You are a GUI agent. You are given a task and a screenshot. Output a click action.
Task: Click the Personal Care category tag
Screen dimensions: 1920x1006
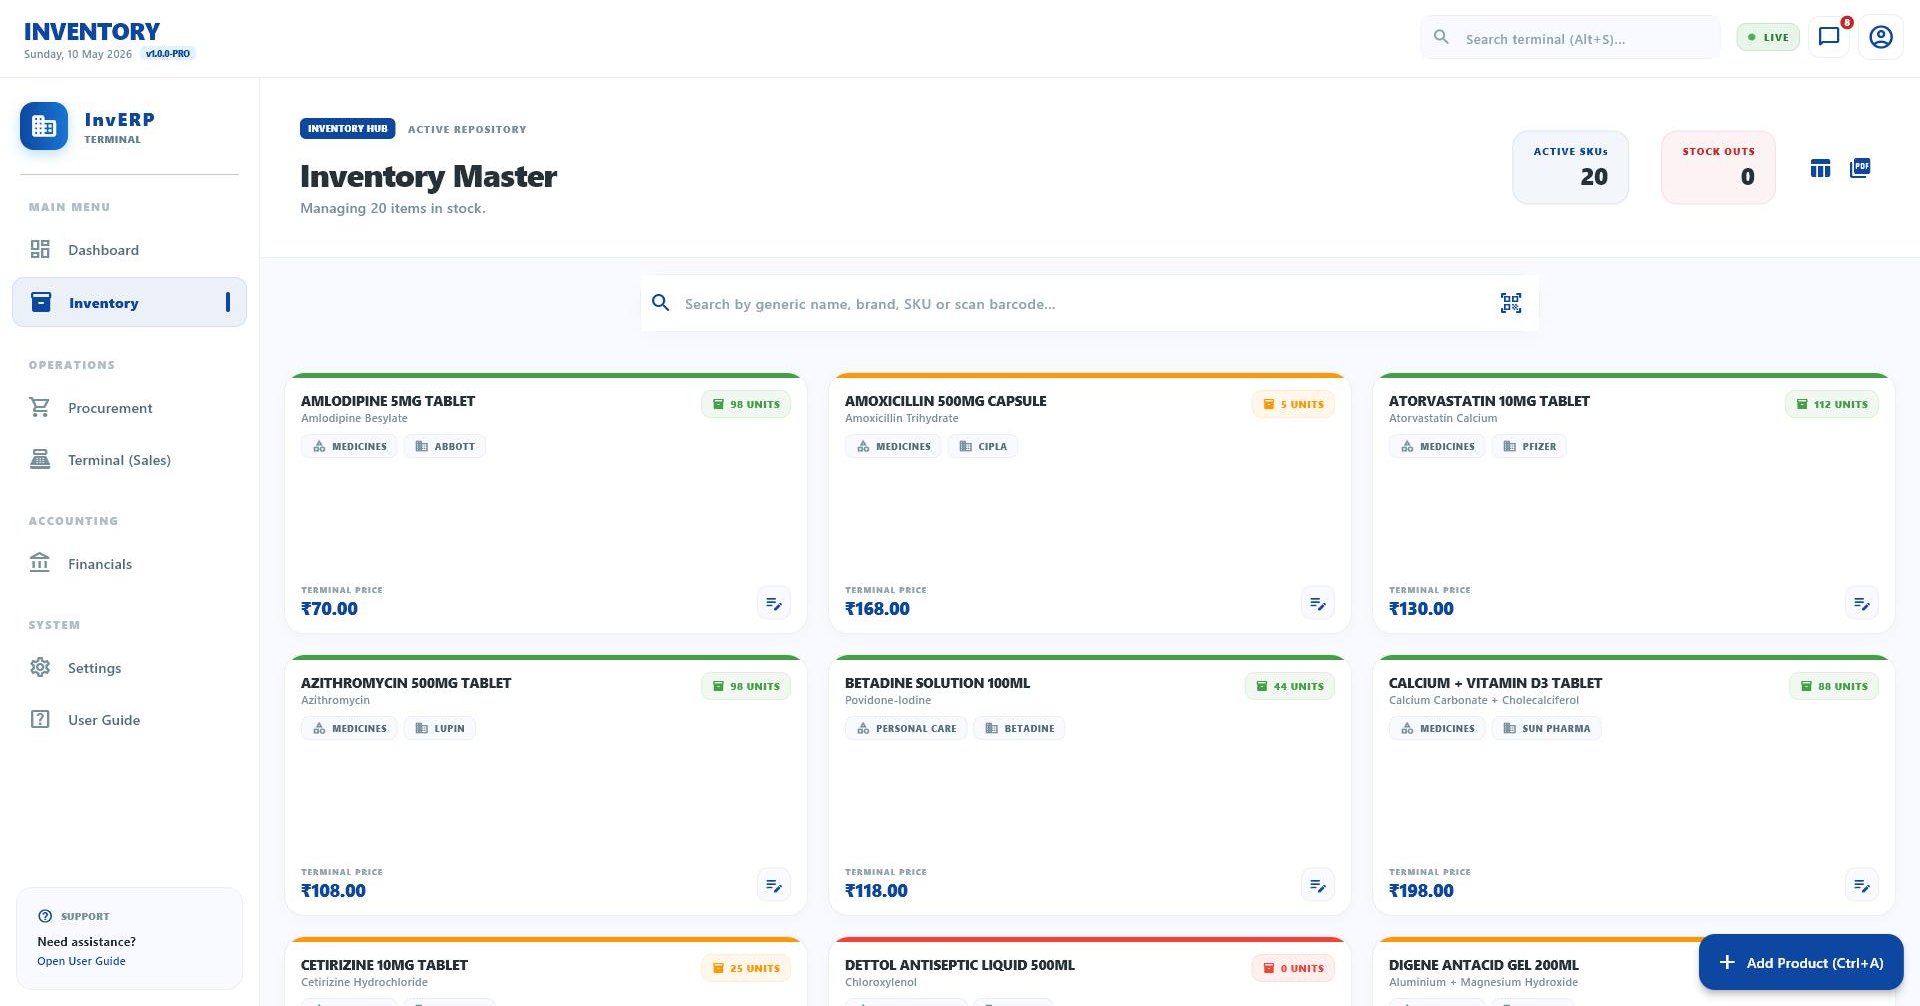(906, 728)
